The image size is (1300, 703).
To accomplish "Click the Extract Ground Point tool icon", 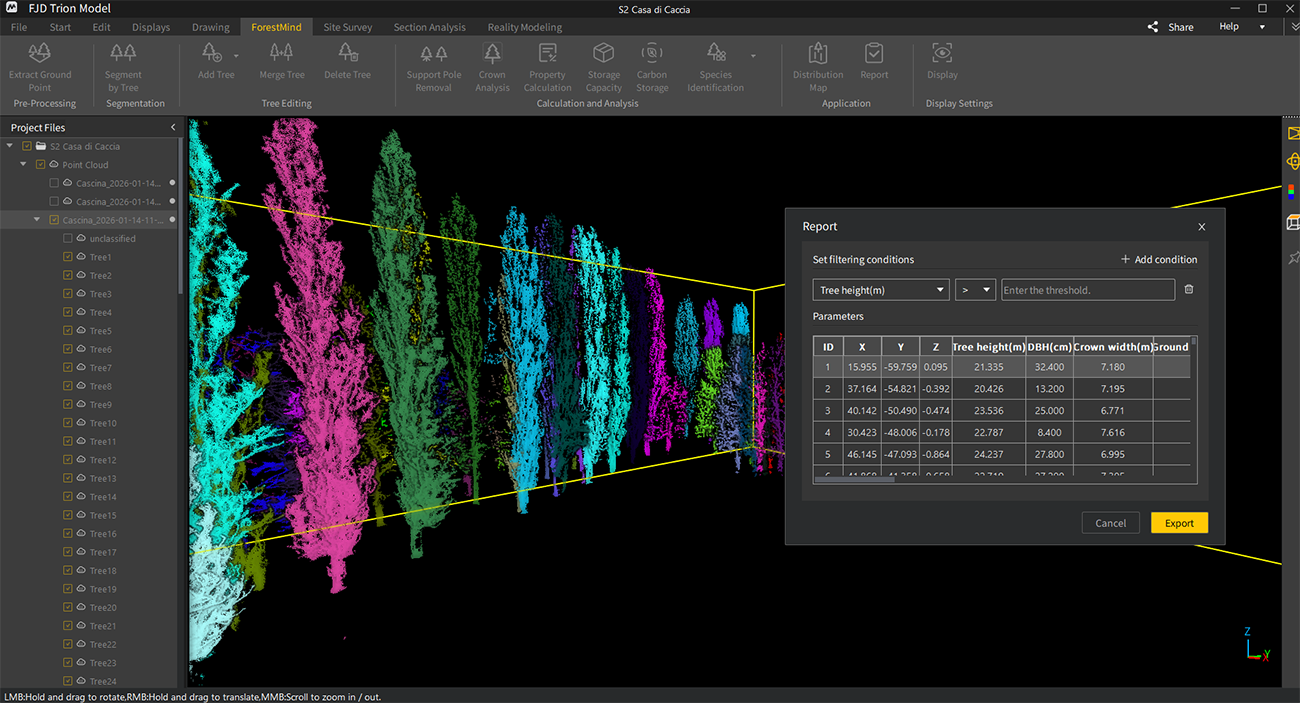I will point(40,54).
